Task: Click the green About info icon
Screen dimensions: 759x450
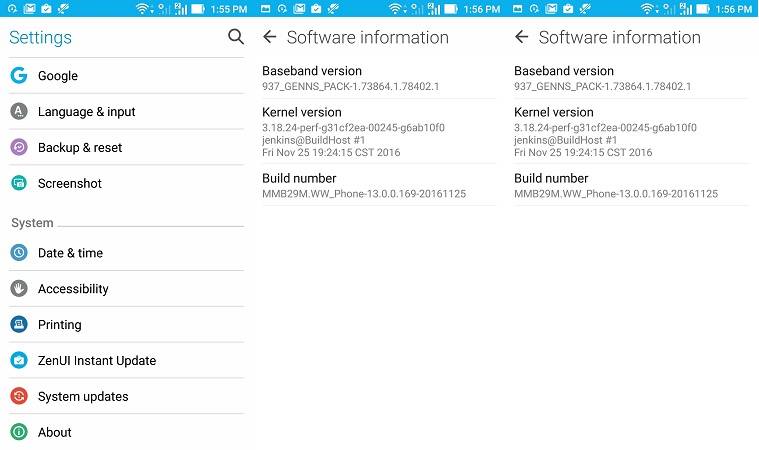Action: [19, 432]
